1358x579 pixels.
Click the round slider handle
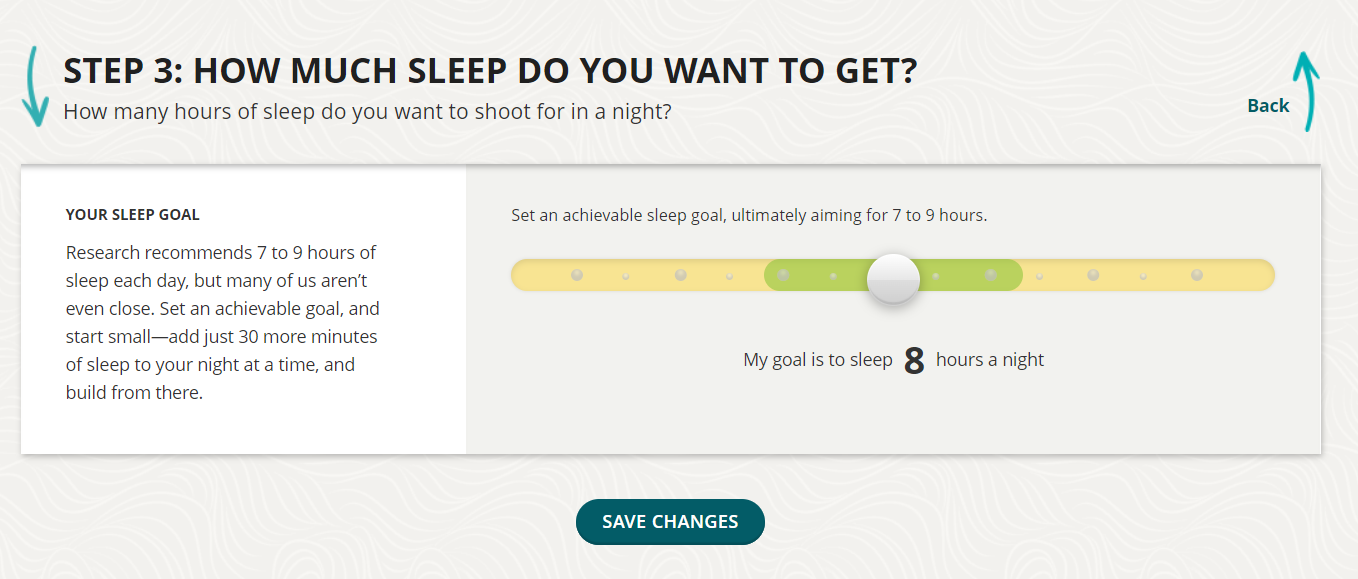(892, 278)
